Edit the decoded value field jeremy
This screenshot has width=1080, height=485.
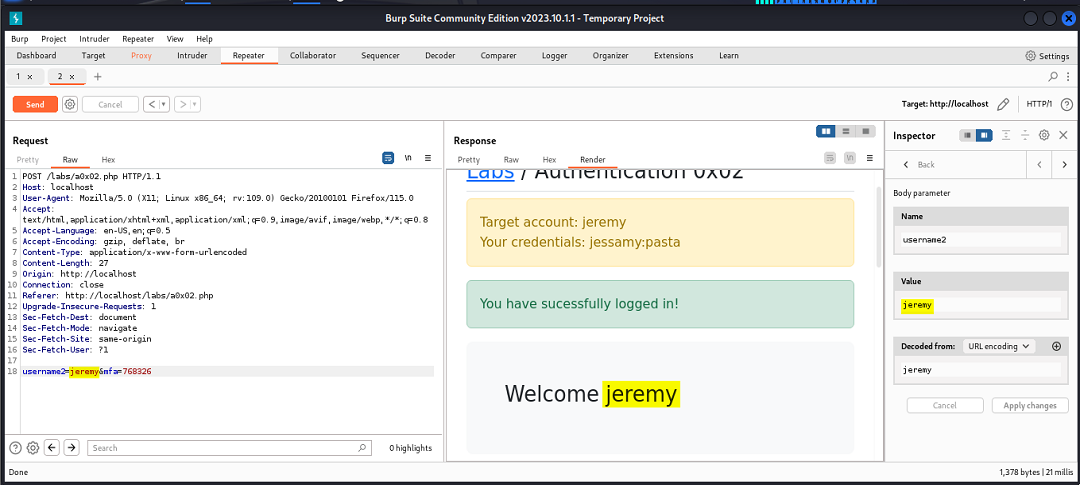981,370
